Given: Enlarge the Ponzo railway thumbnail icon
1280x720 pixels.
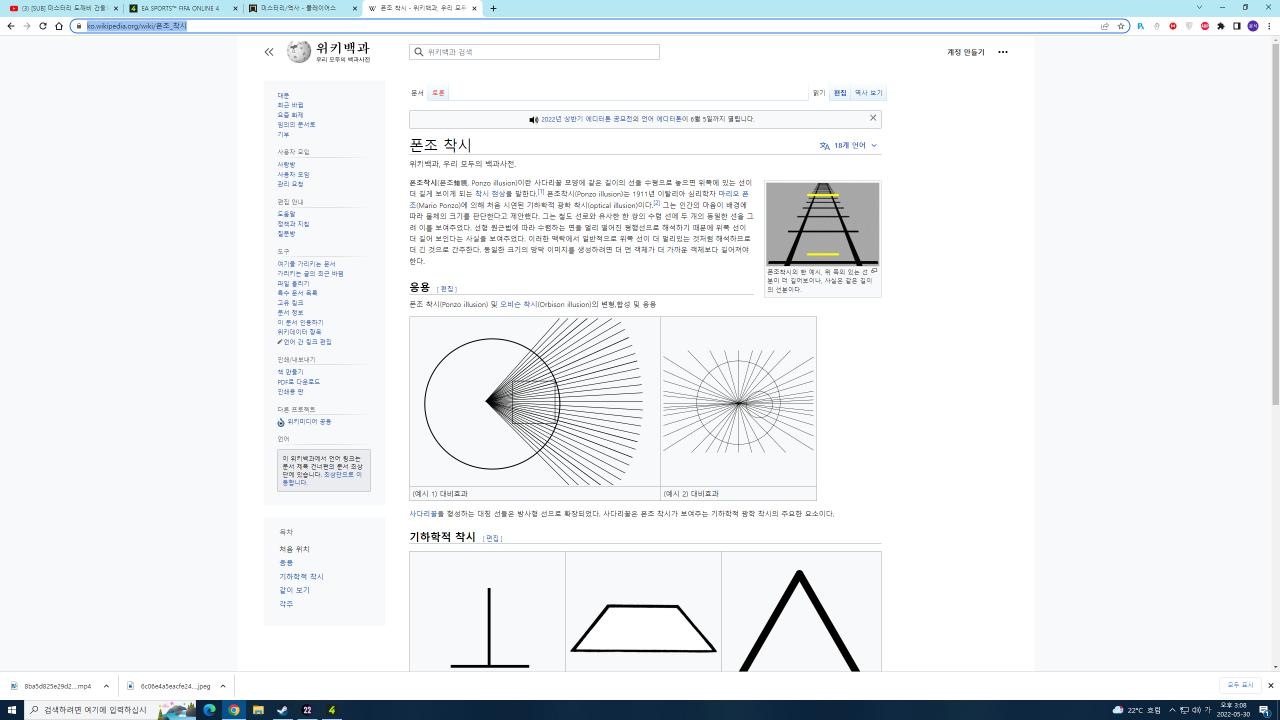Looking at the screenshot, I should (874, 271).
